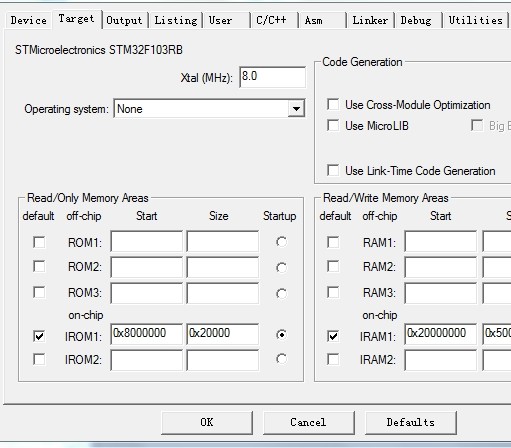Confirm settings with OK button

[x=207, y=423]
